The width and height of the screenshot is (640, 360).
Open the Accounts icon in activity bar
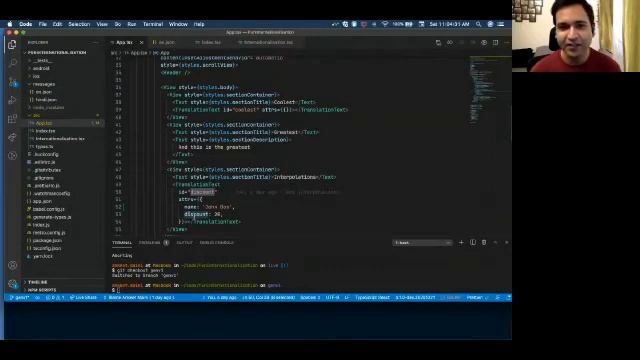click(x=13, y=265)
